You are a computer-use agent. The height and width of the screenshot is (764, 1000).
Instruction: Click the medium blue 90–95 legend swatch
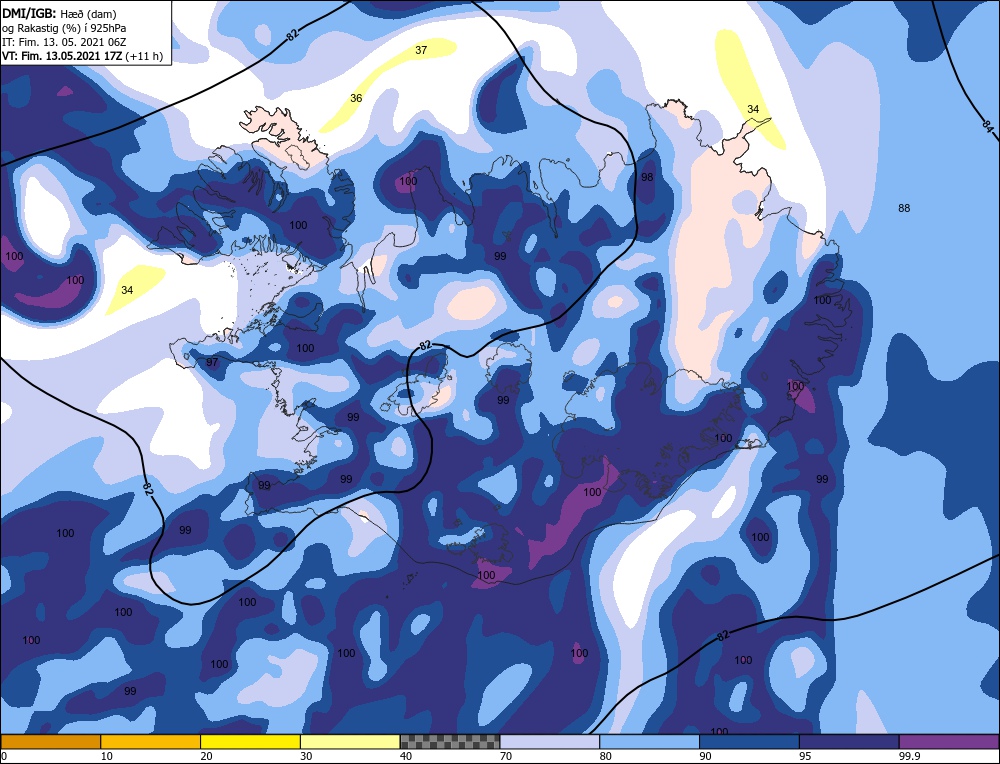point(749,741)
